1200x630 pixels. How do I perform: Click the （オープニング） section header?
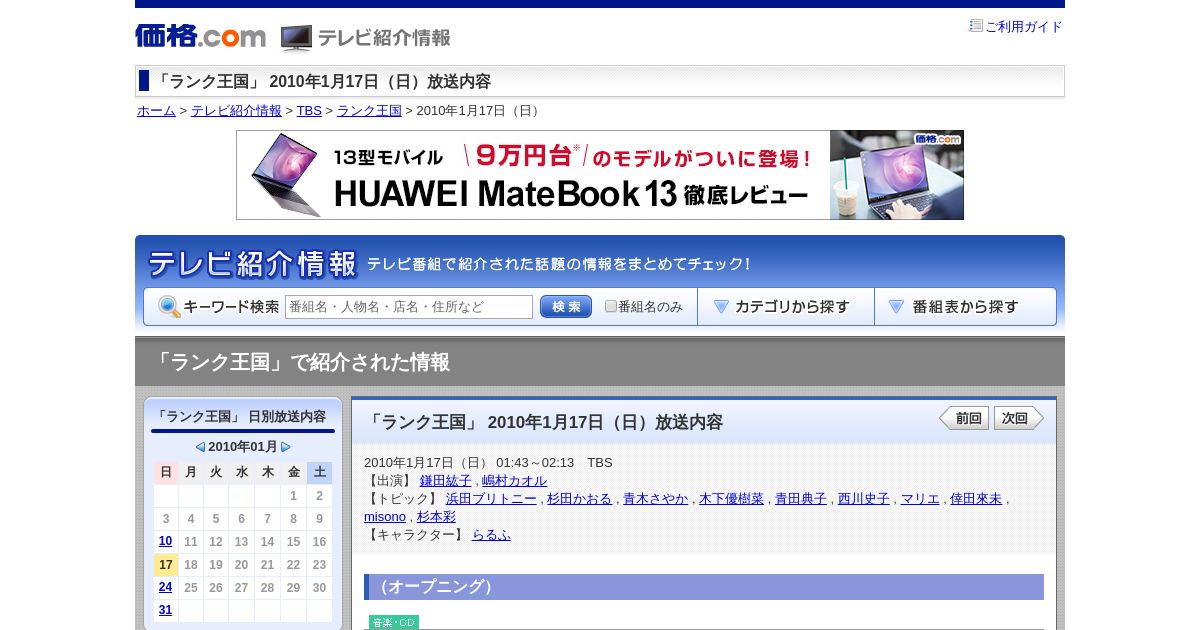[x=704, y=587]
